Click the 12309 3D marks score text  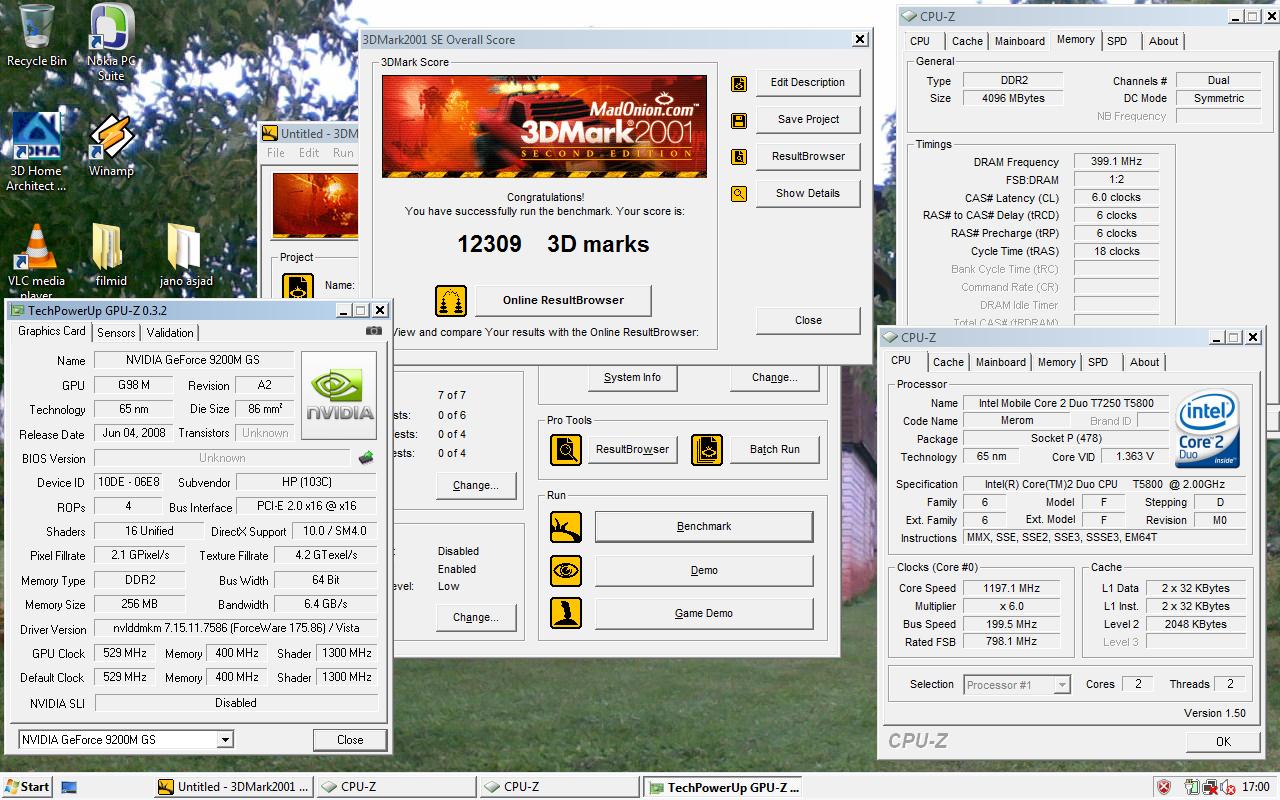(x=553, y=244)
